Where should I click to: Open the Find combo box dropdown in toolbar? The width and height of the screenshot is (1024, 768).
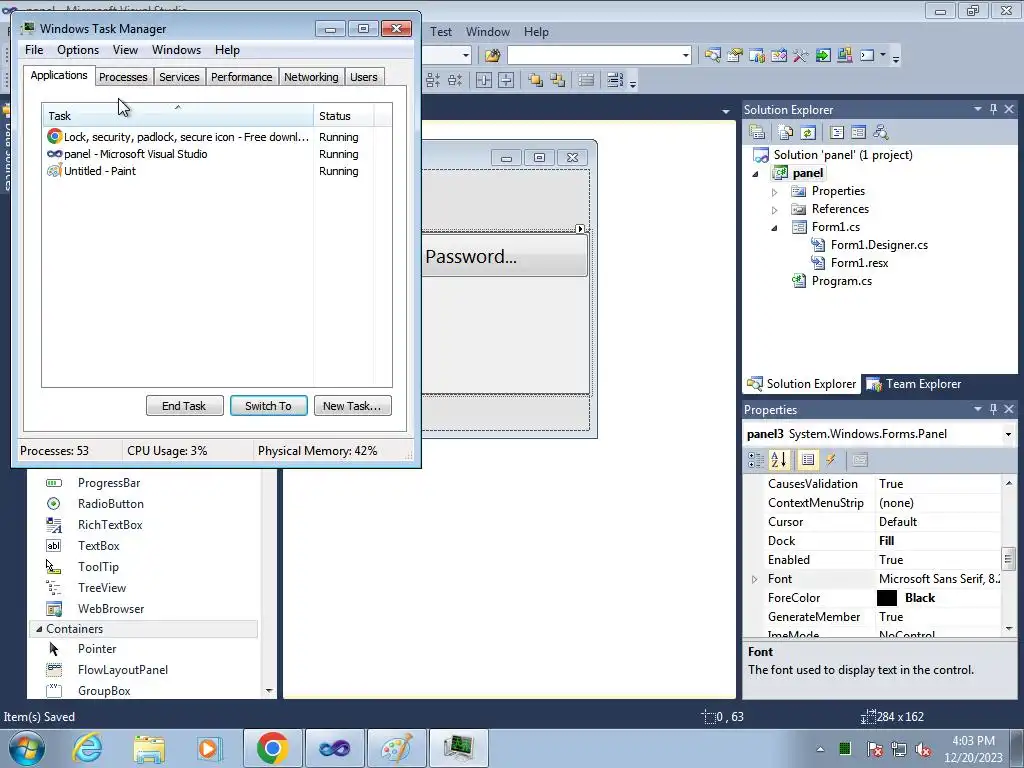tap(685, 56)
